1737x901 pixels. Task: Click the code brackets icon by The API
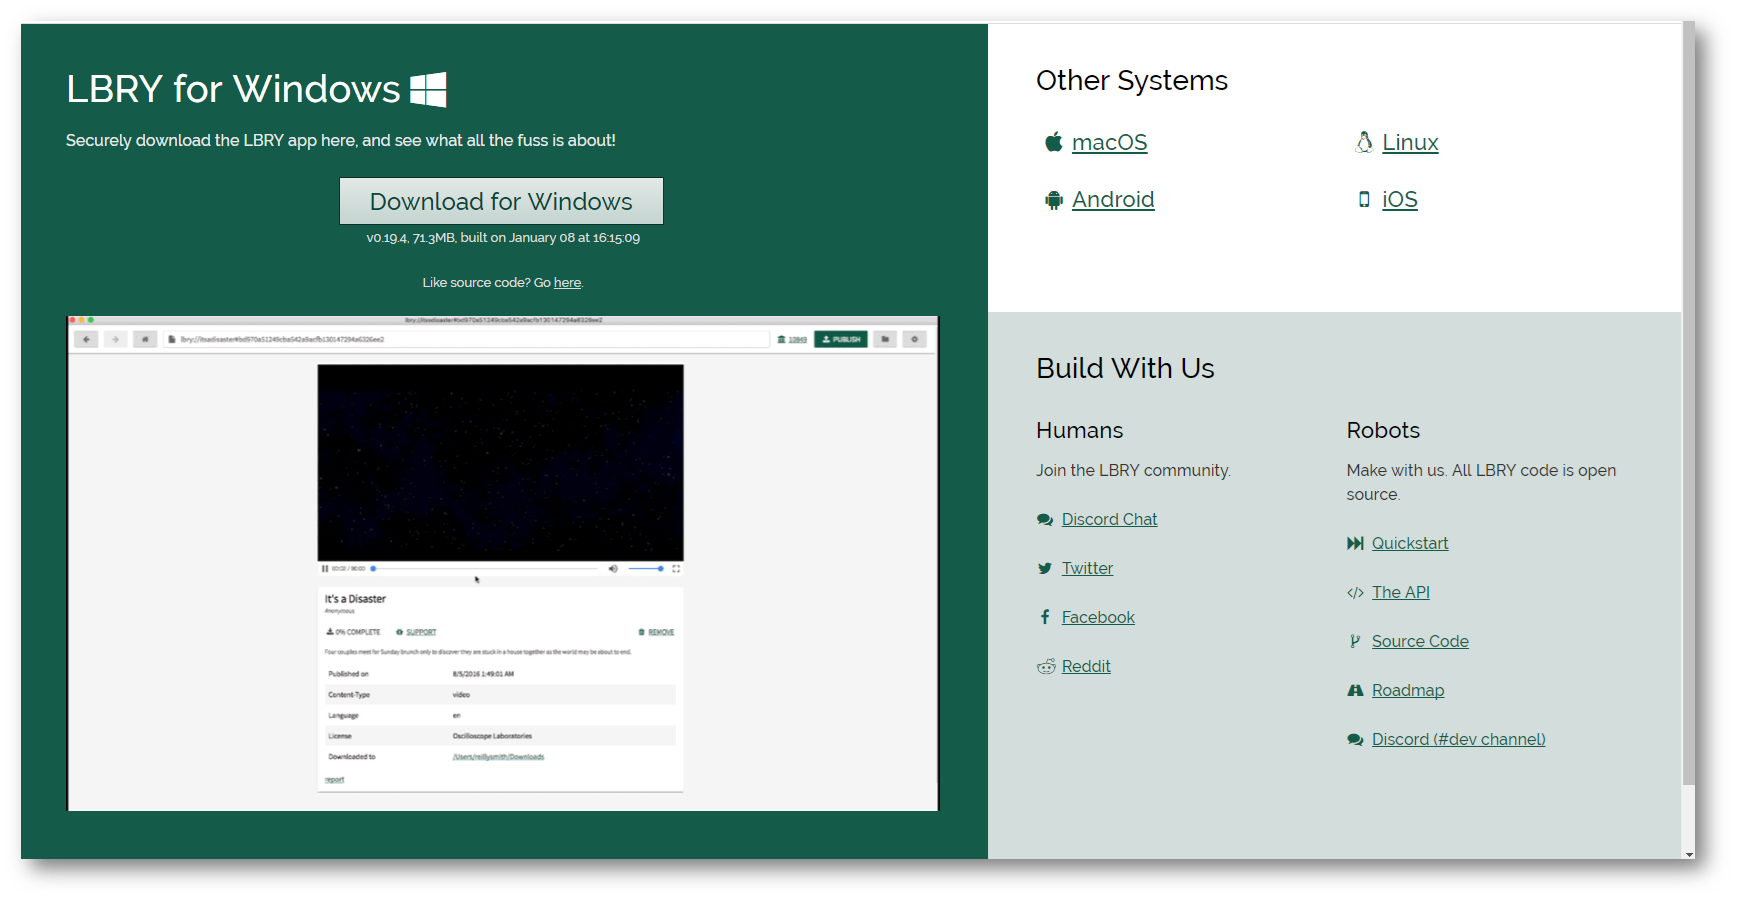(x=1355, y=593)
